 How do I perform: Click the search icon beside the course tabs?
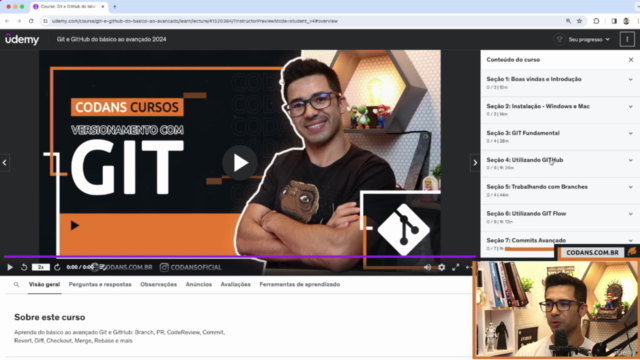tap(16, 284)
